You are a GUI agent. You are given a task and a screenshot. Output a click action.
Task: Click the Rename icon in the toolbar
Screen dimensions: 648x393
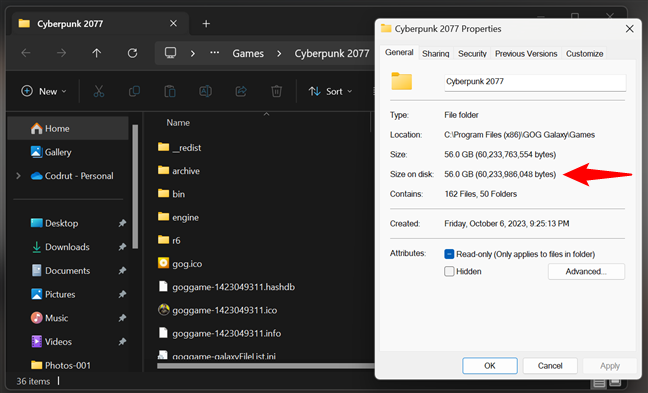coord(205,91)
